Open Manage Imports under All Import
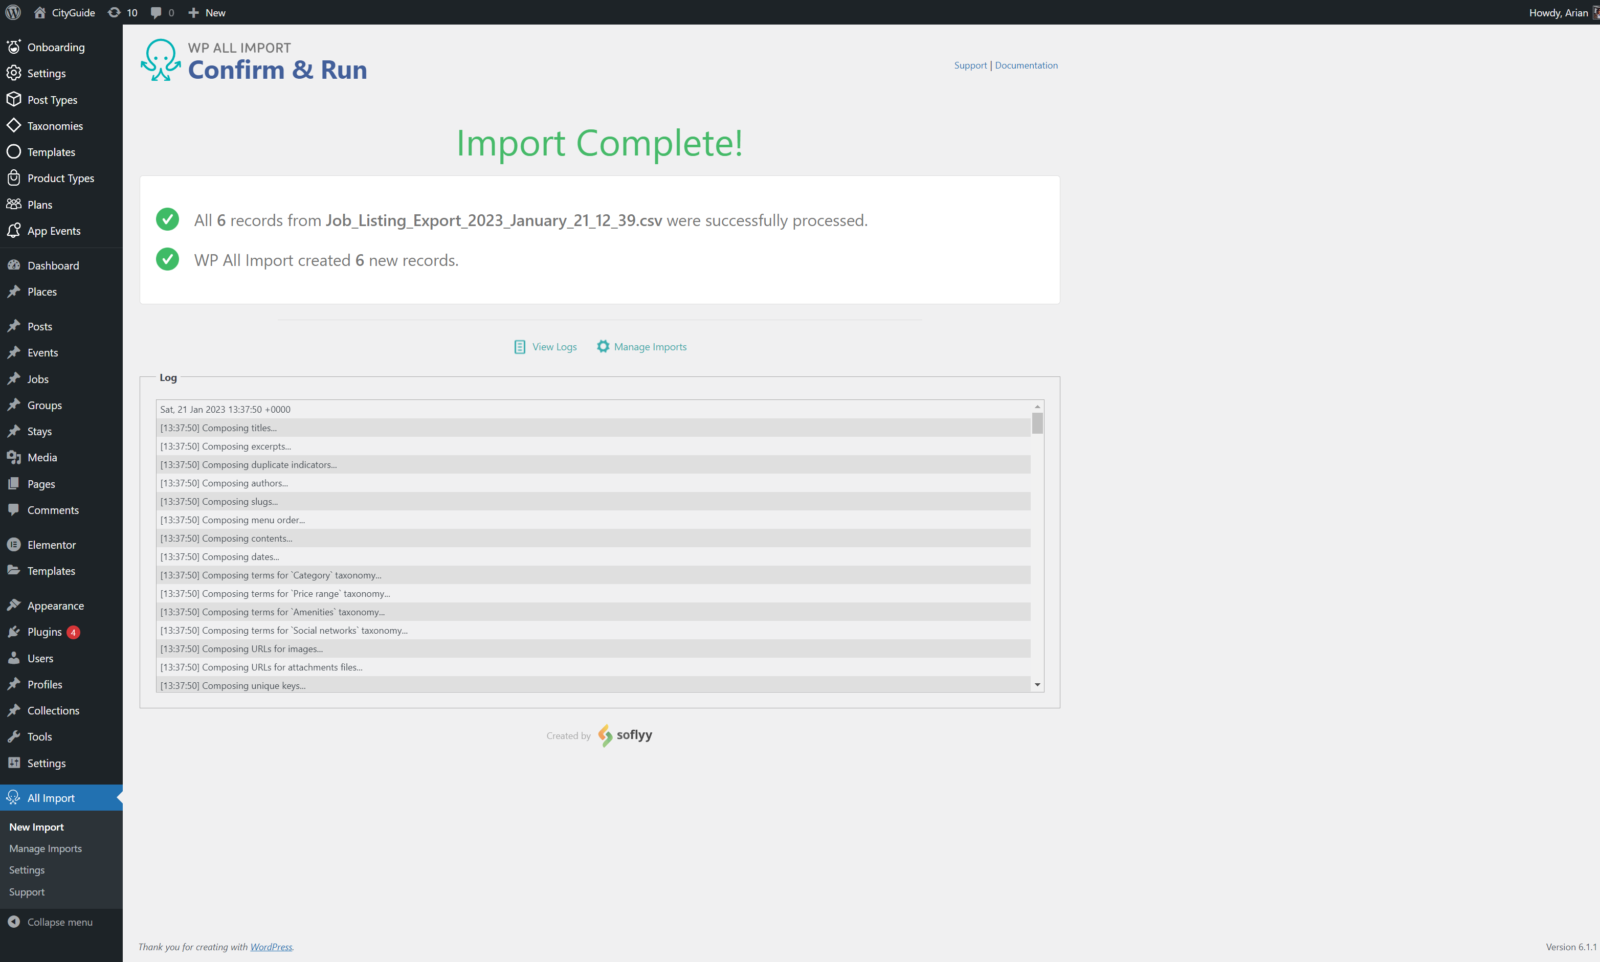Screen dimensions: 1600x962 (x=45, y=847)
